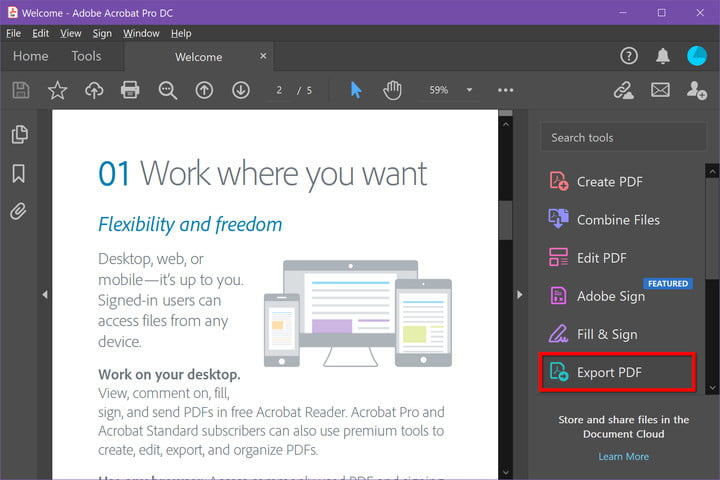Switch to the Tools tab
The height and width of the screenshot is (480, 720).
(86, 57)
